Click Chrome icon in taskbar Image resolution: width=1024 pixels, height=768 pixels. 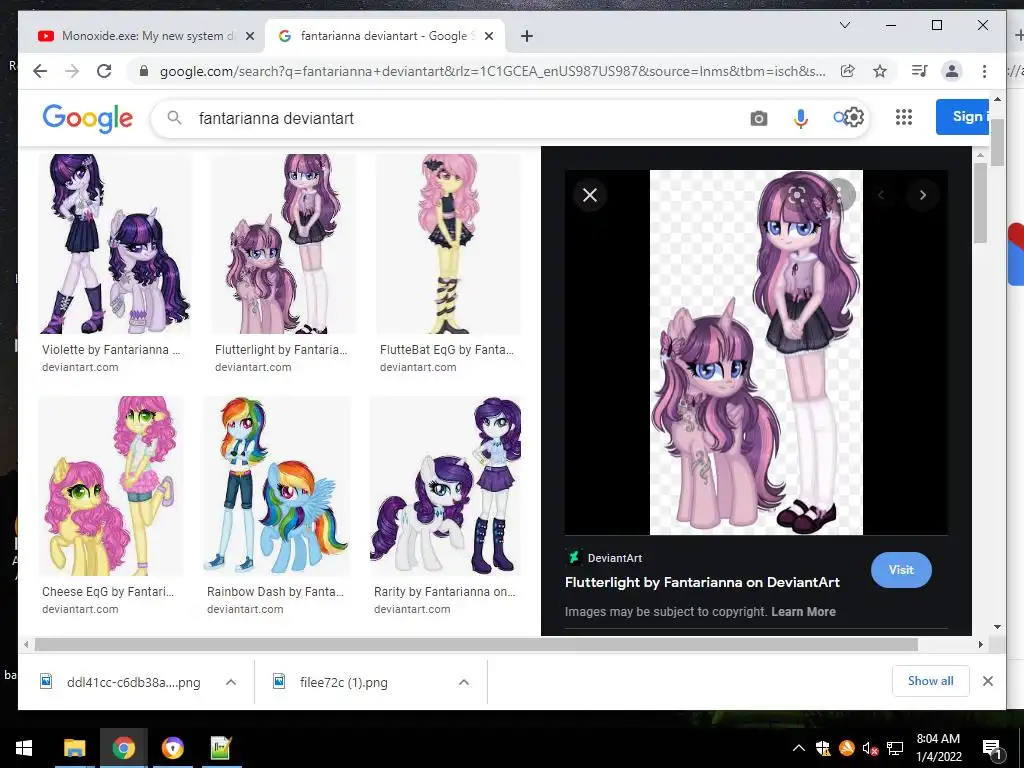tap(123, 748)
